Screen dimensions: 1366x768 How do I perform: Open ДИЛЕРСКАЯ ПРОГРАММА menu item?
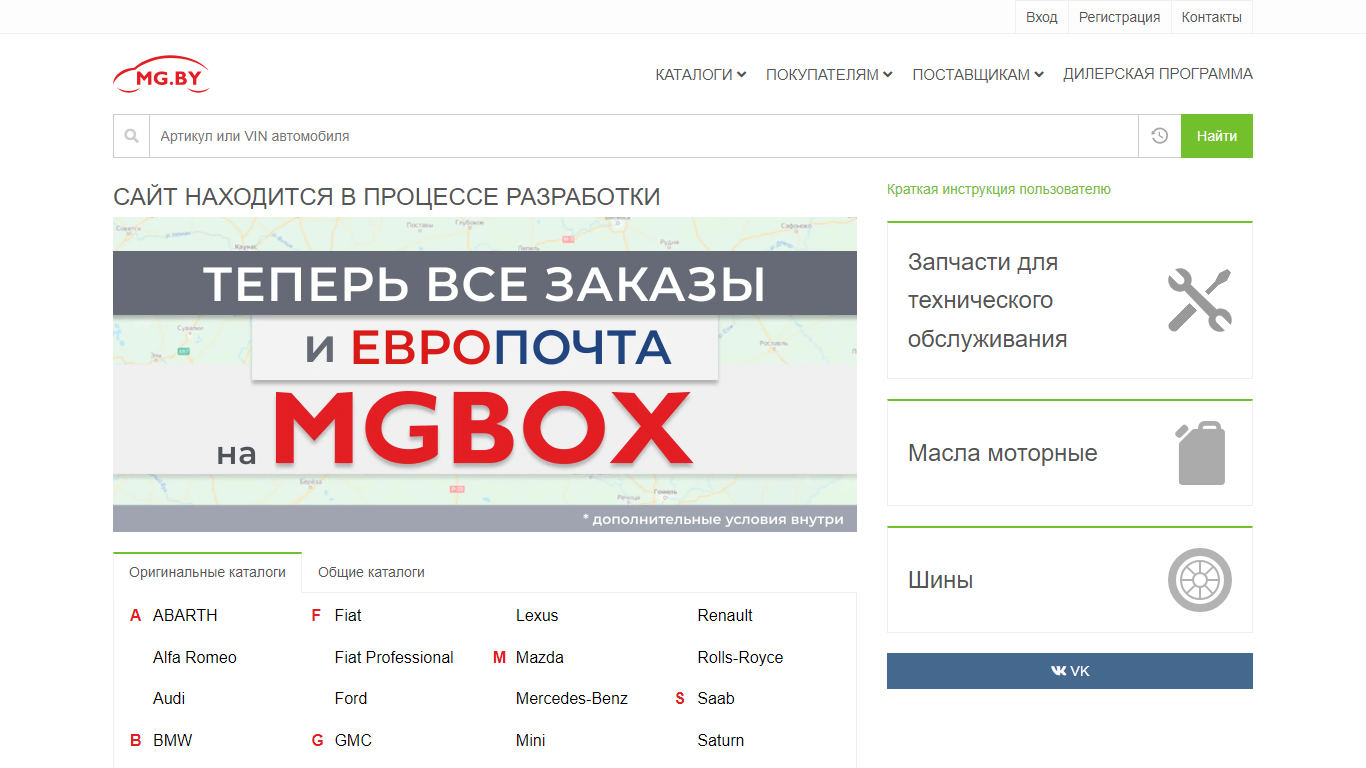pyautogui.click(x=1158, y=74)
